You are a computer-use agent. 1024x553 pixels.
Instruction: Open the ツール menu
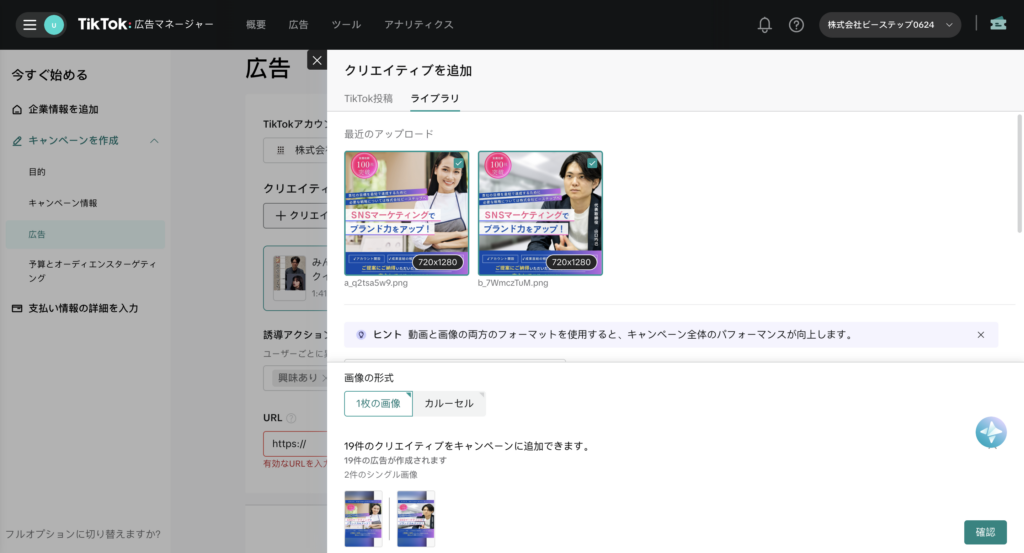345,25
